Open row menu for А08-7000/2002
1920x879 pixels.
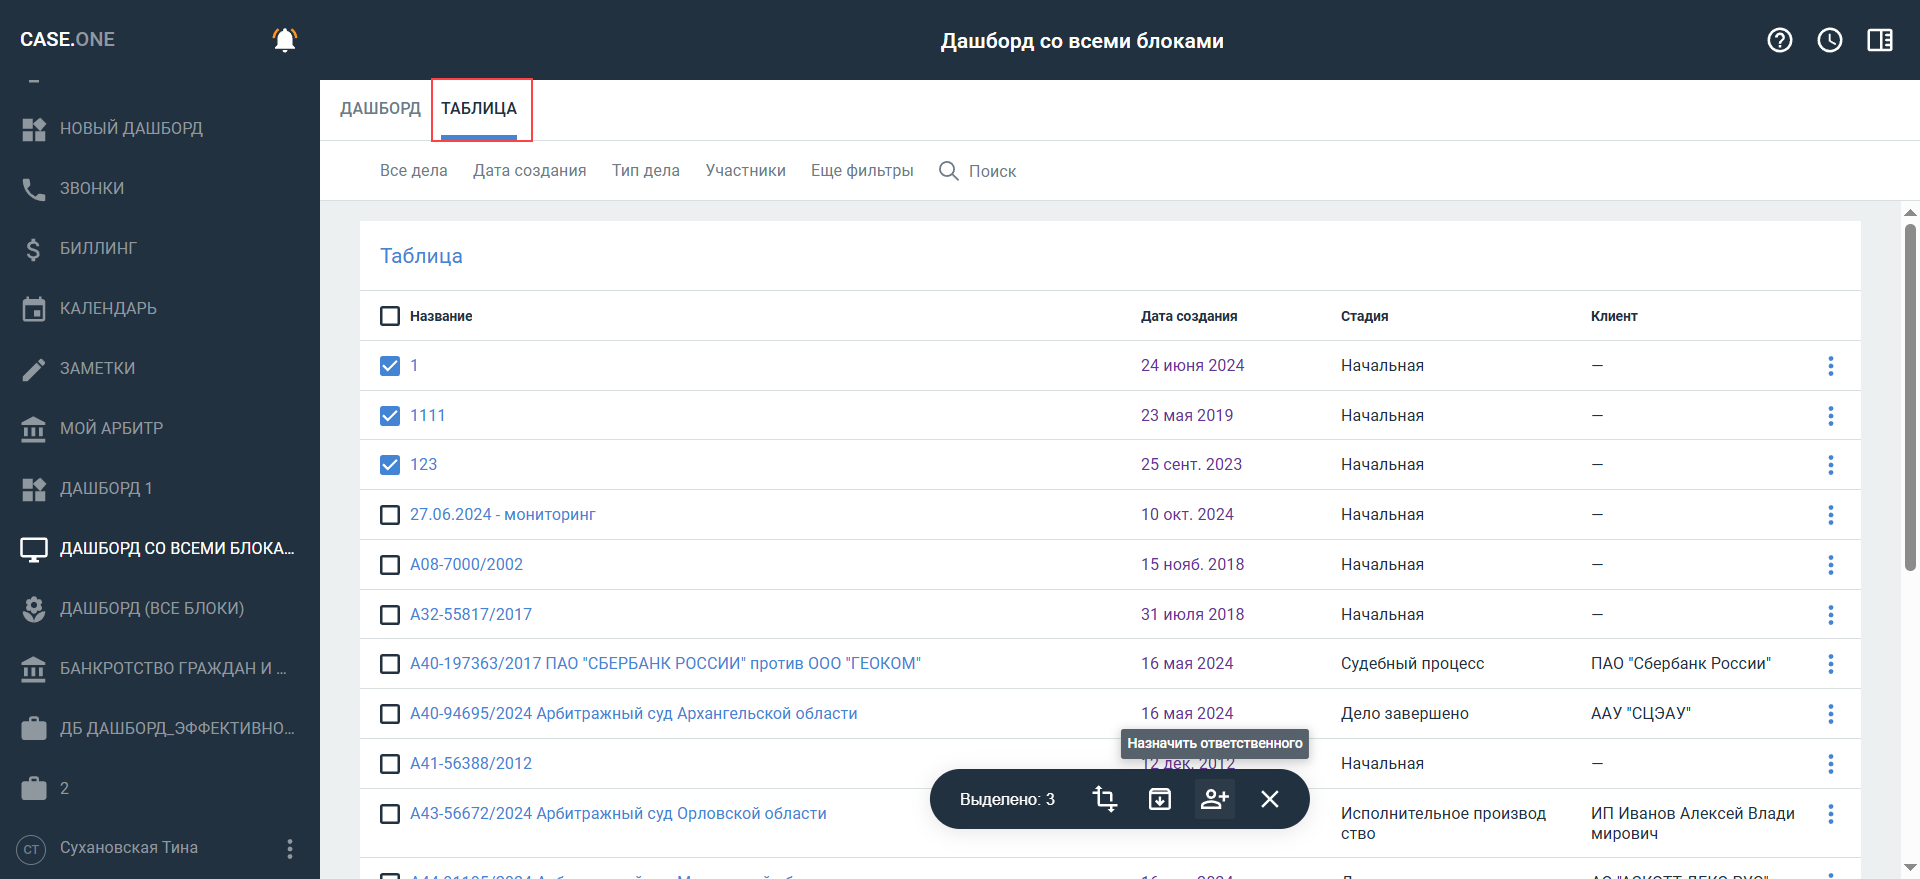(1831, 565)
